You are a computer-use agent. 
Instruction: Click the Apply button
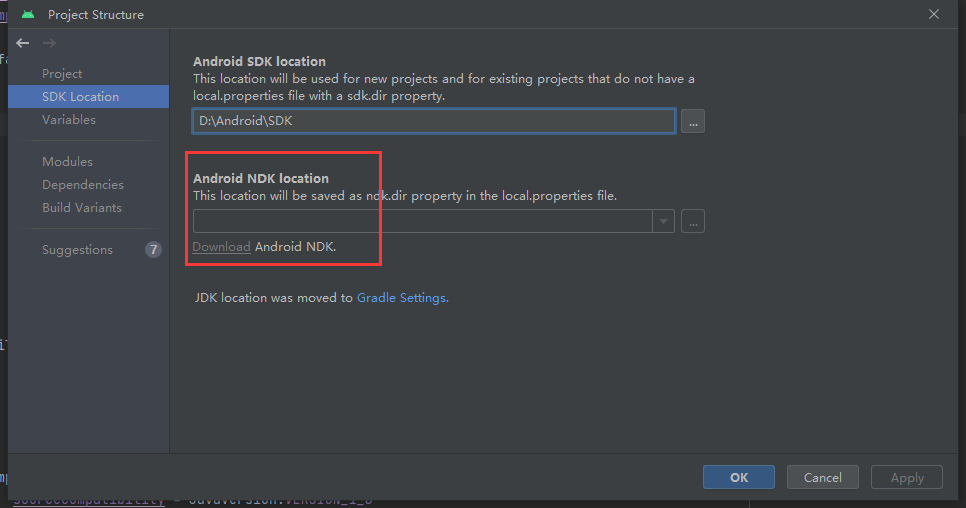[x=907, y=477]
